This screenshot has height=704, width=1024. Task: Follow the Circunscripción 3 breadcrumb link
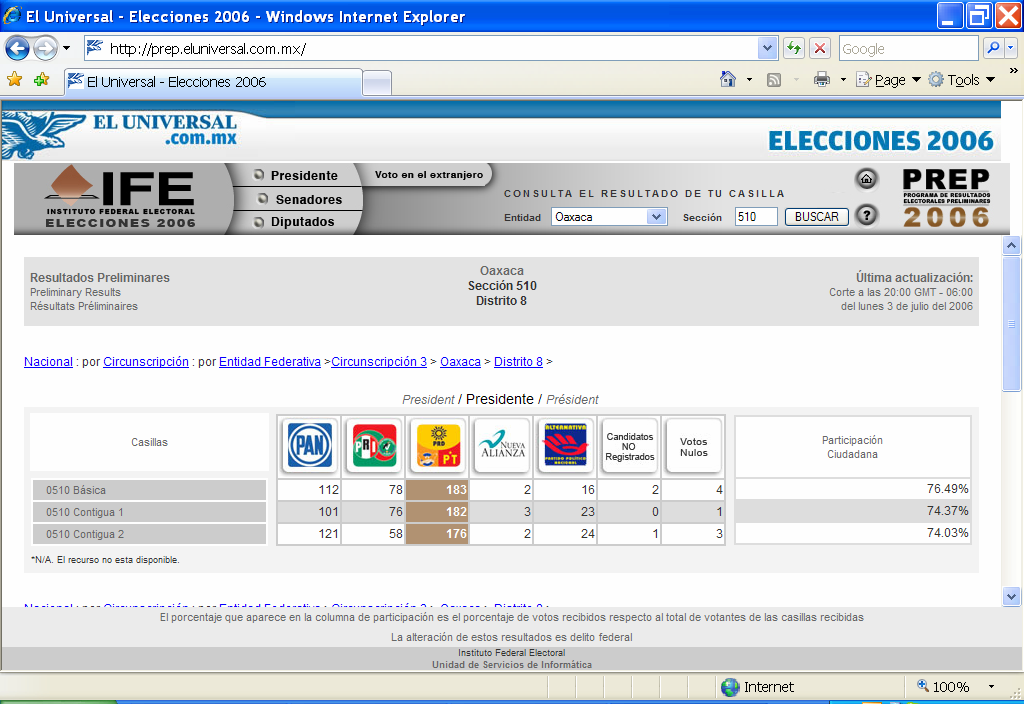[x=379, y=362]
